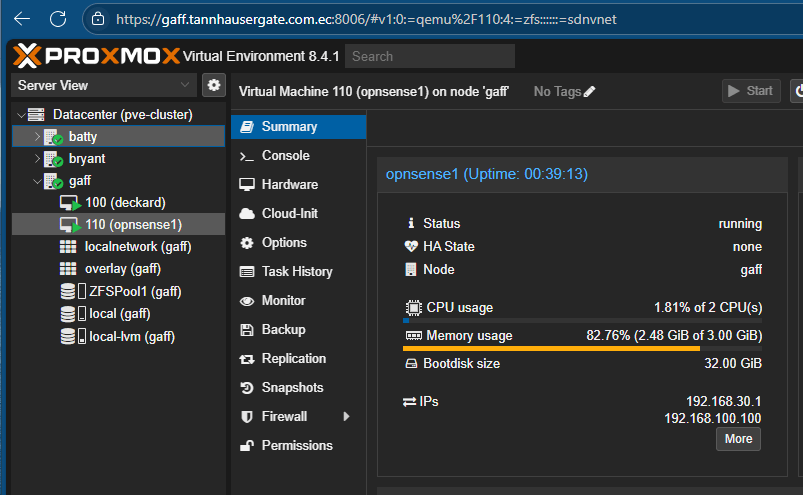
Task: Expand the batty node
Action: click(x=38, y=136)
